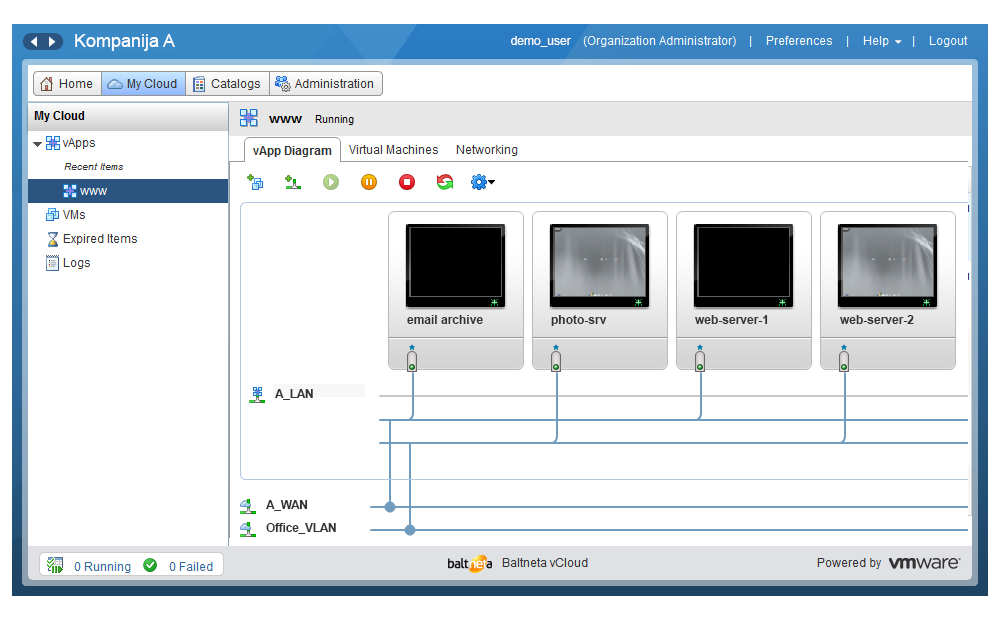Image resolution: width=1000 pixels, height=620 pixels.
Task: Click the Logout link
Action: coord(948,41)
